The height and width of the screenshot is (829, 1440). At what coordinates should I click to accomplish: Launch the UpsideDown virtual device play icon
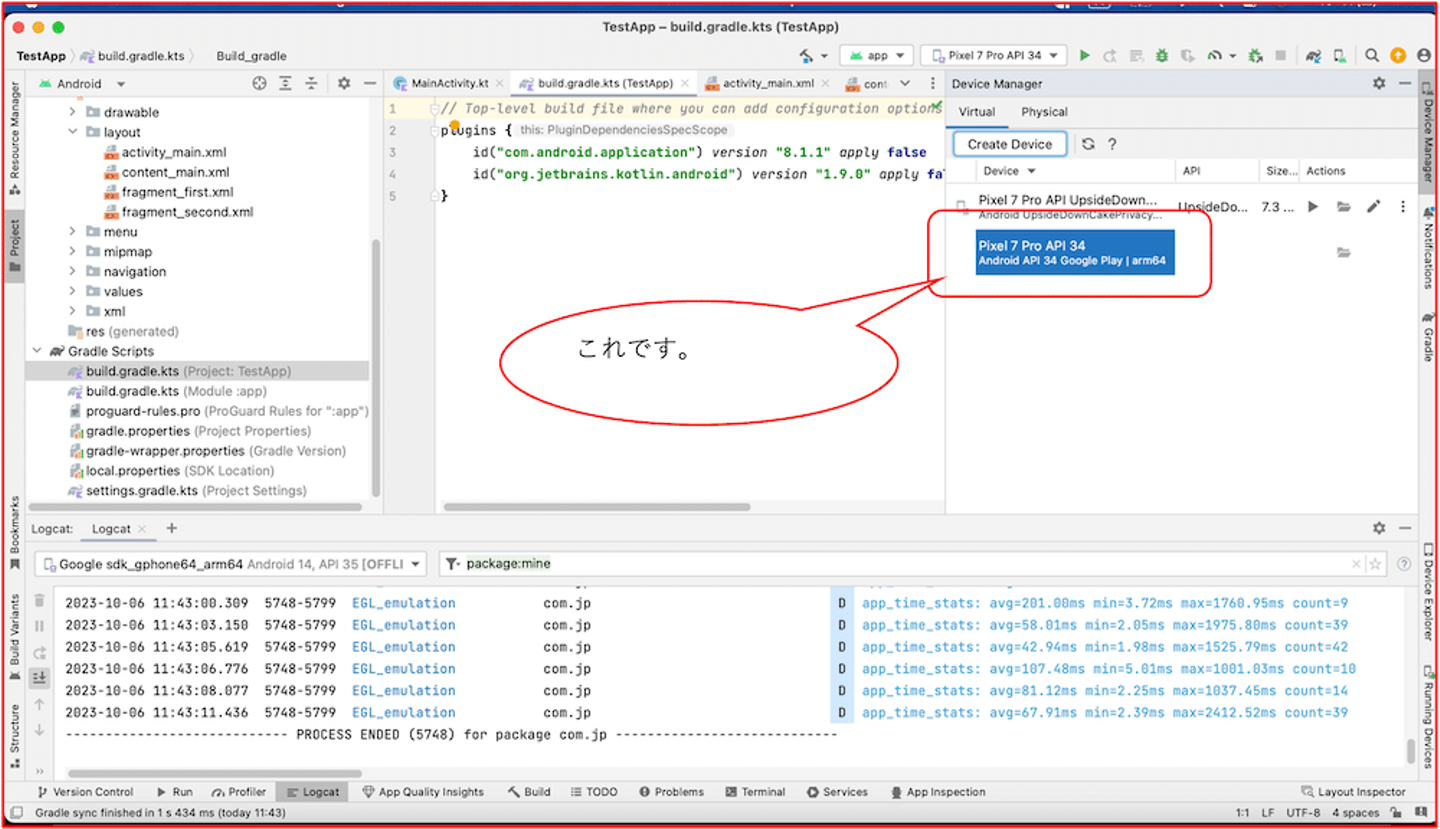(x=1313, y=207)
